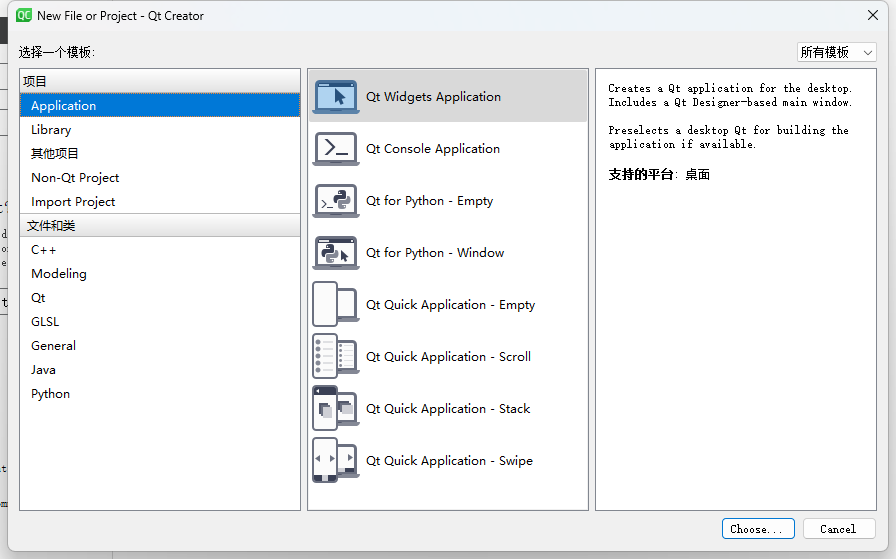Pick Qt Quick Application - Stack label
This screenshot has height=559, width=896.
[x=448, y=409]
